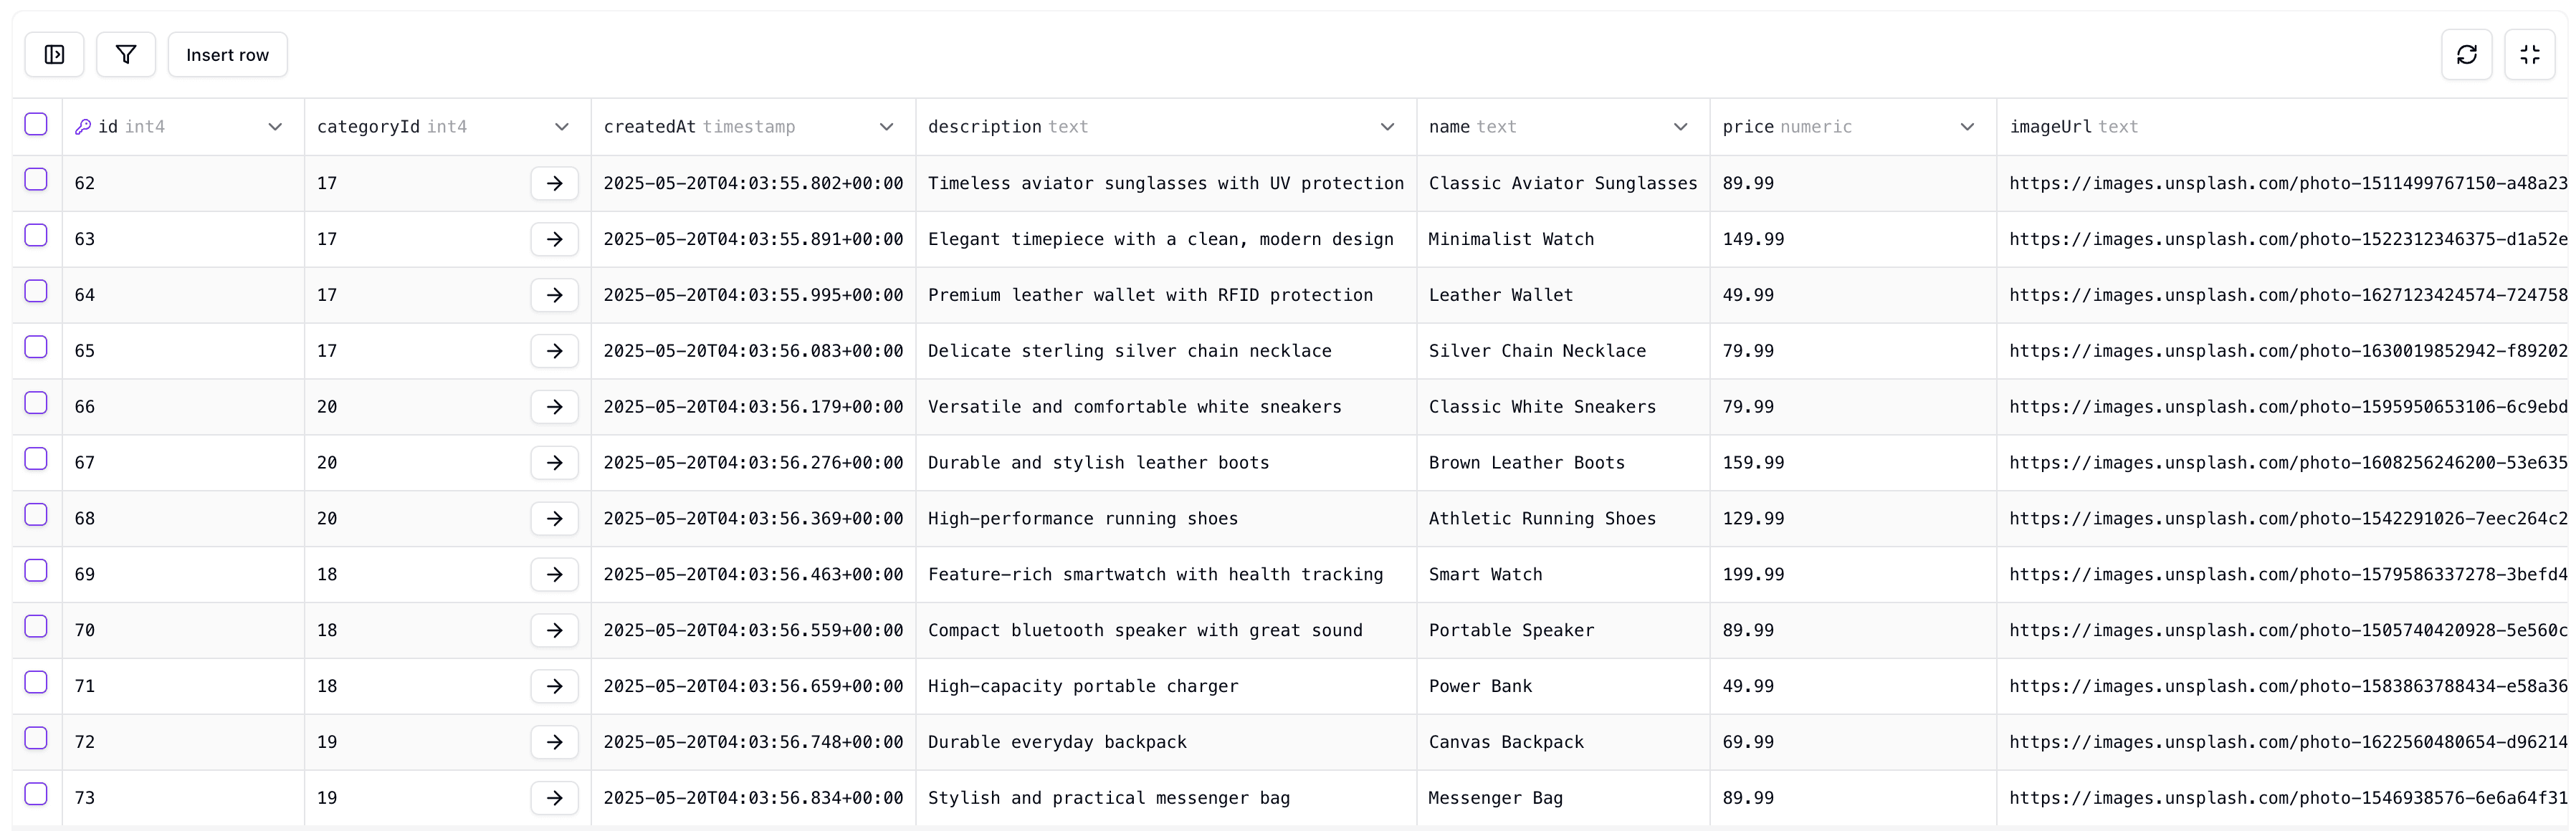Click relation arrow in row 69

pos(555,575)
